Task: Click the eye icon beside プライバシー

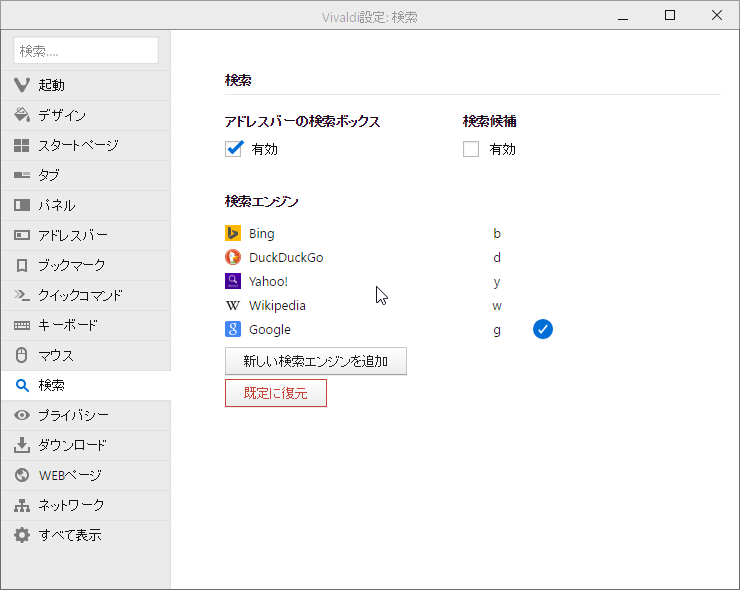Action: [22, 415]
